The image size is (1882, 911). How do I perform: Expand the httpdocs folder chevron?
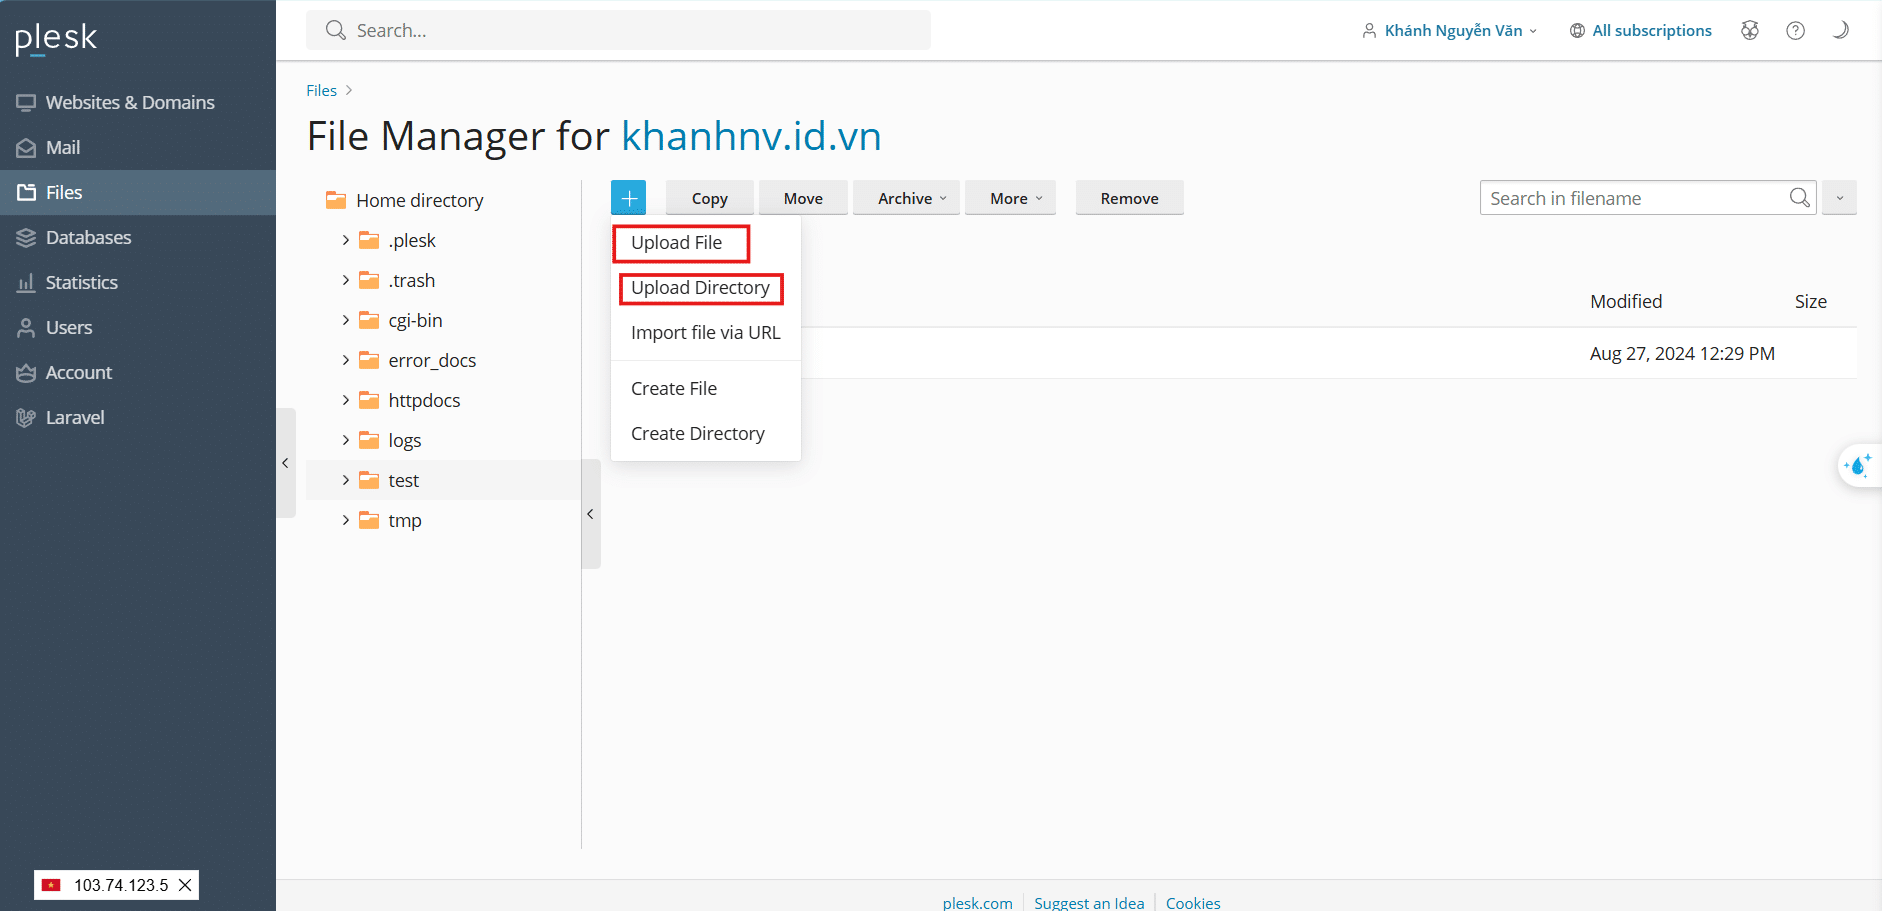tap(344, 399)
